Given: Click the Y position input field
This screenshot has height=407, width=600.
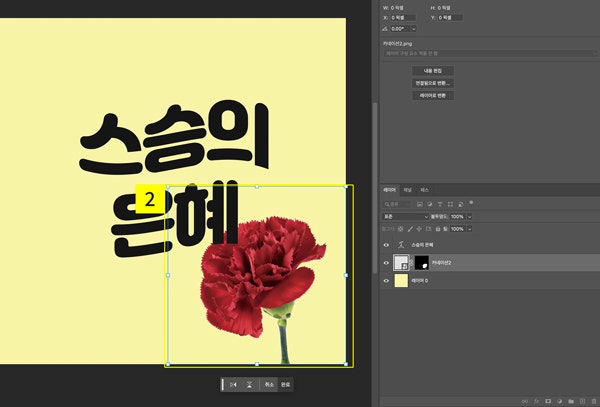Looking at the screenshot, I should (450, 18).
